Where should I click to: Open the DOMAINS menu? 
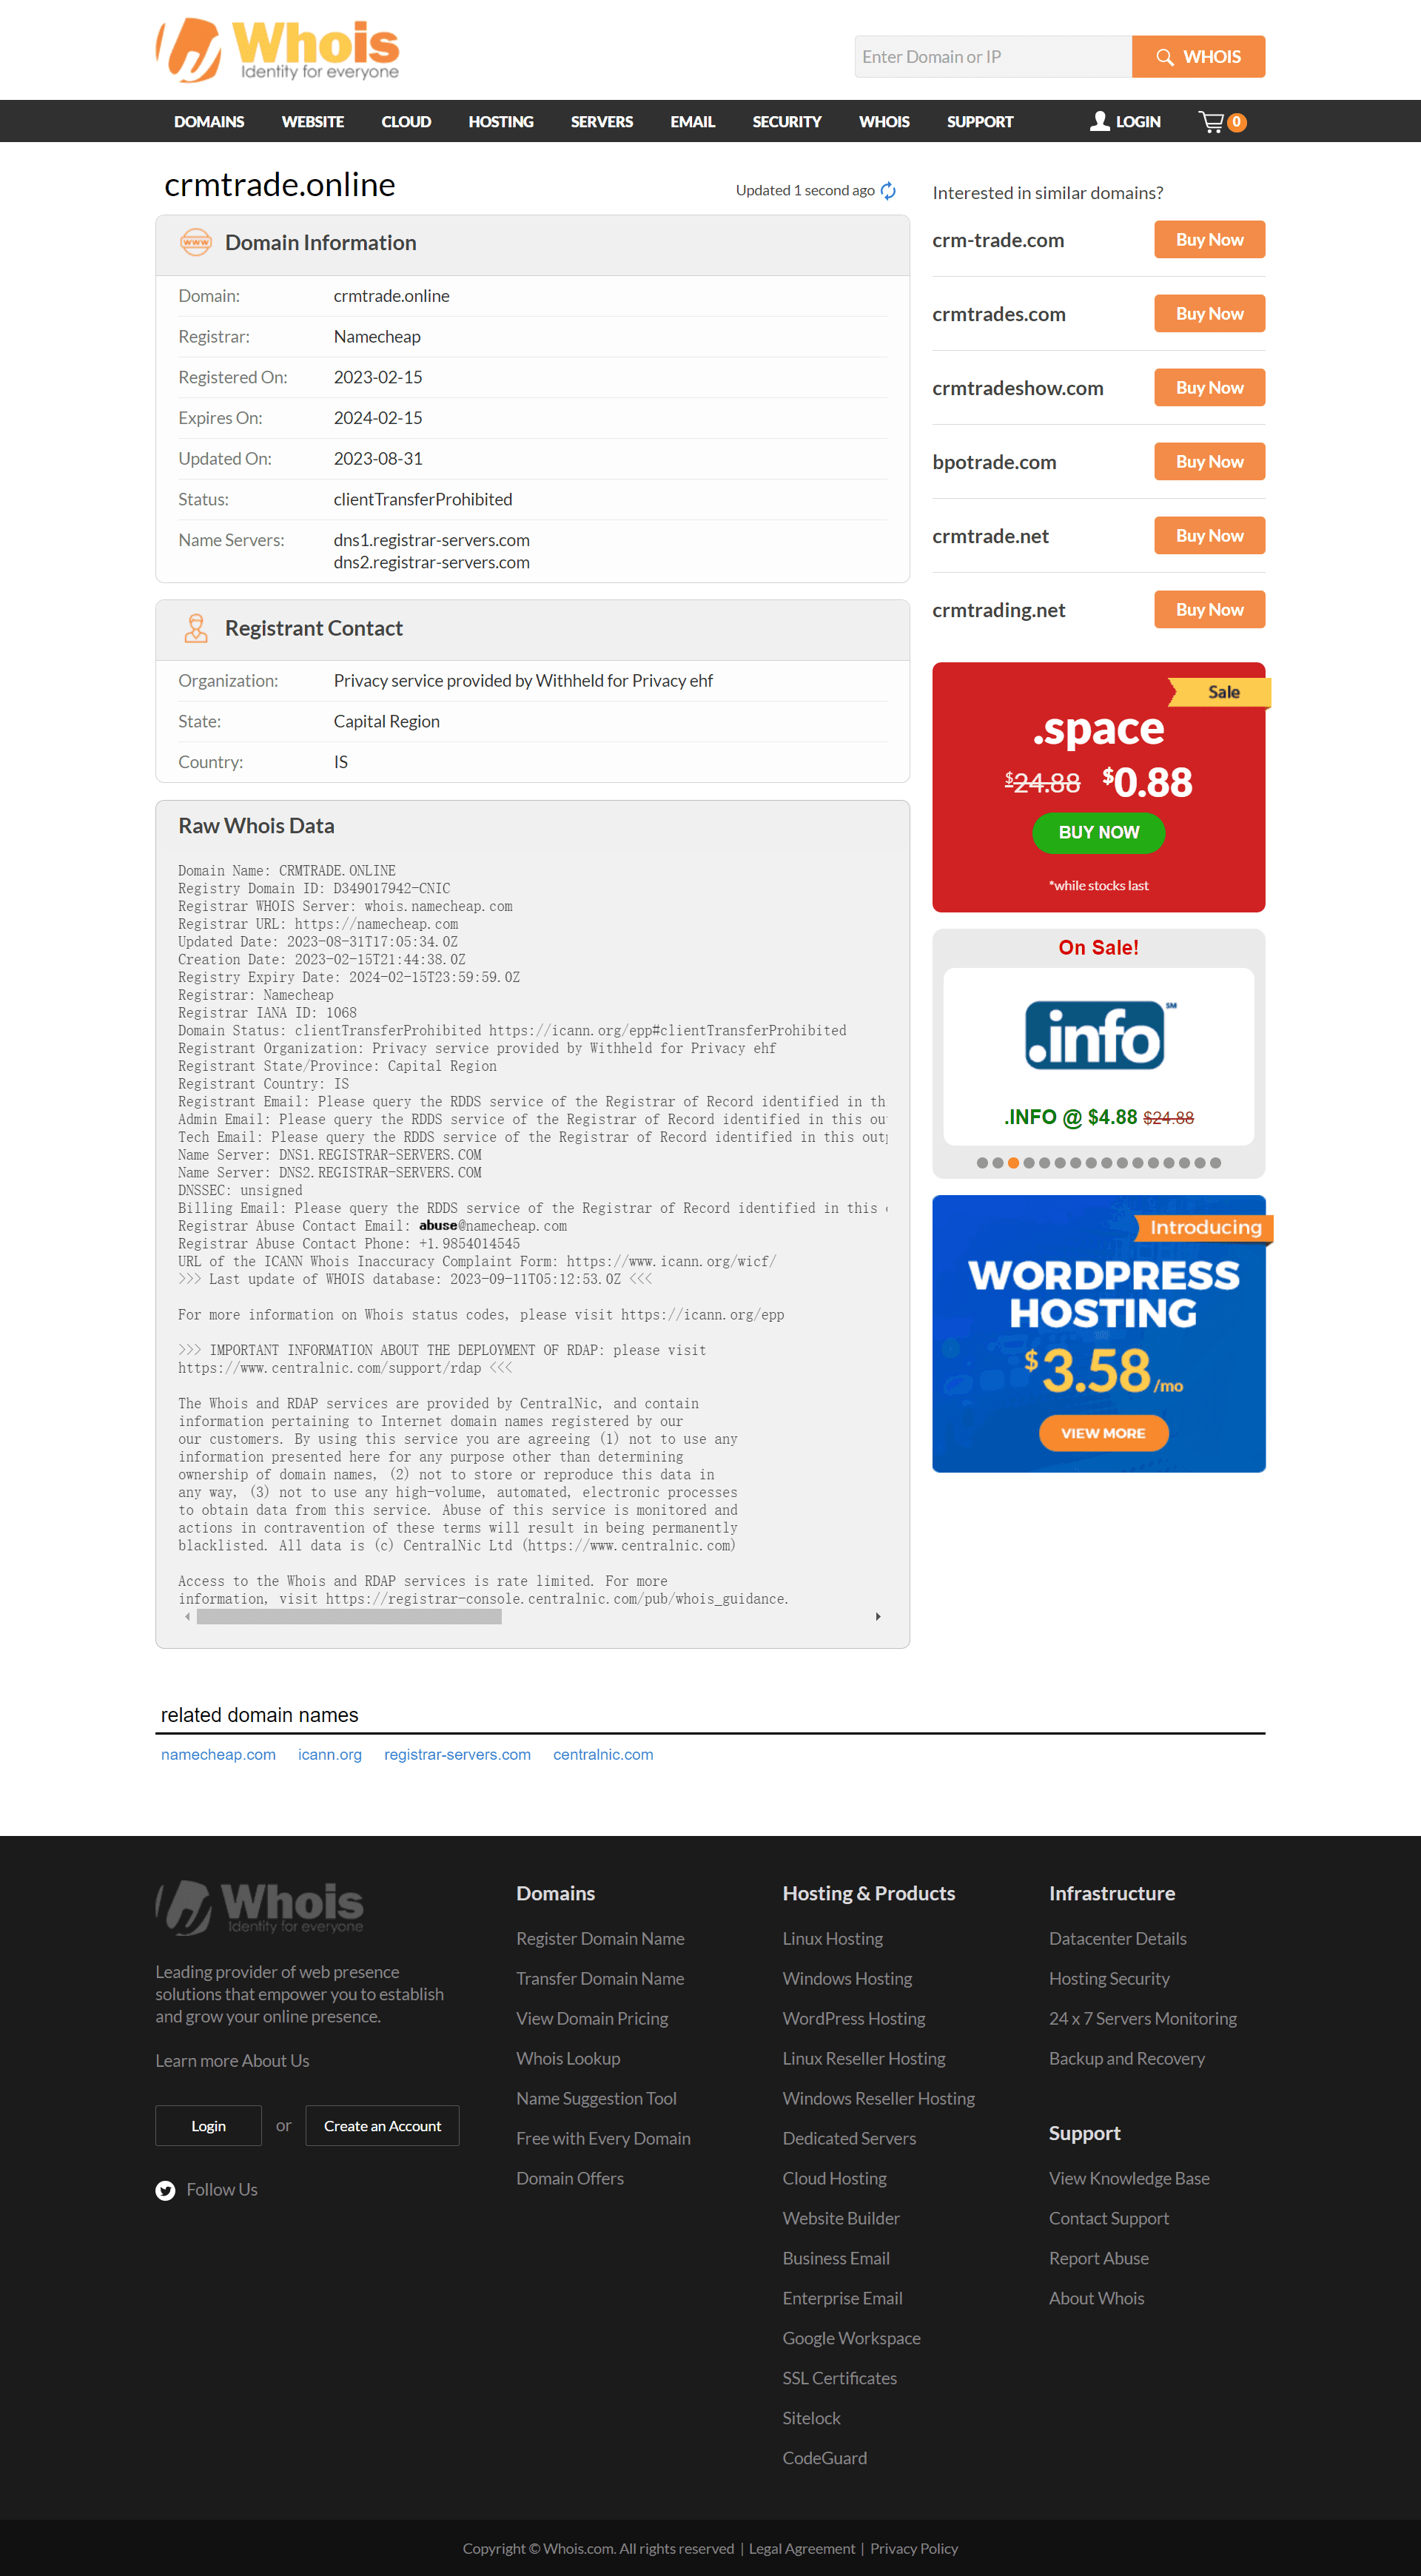209,122
